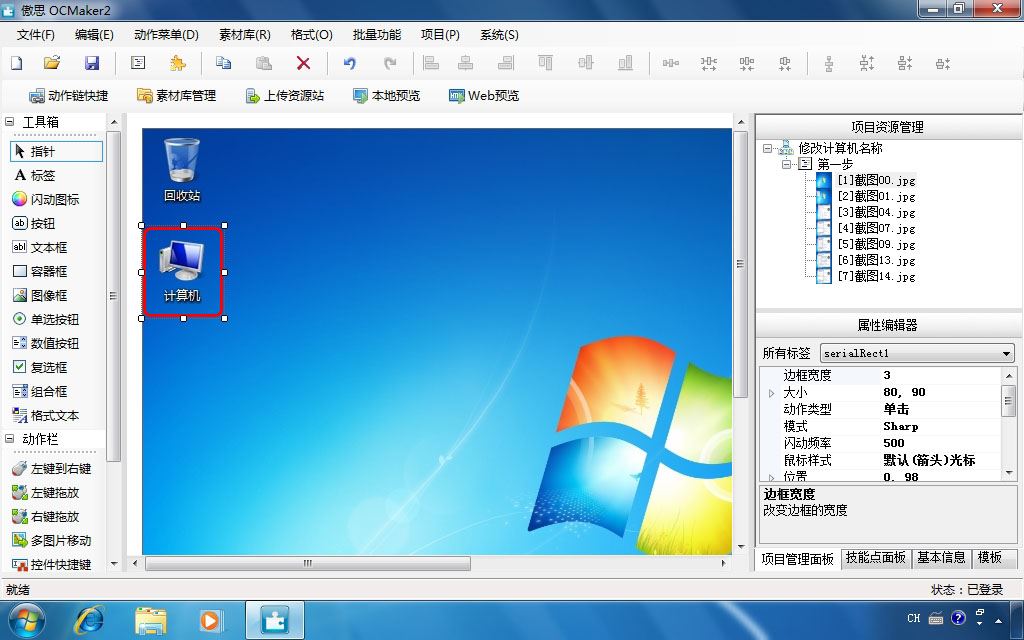Open Windows Explorer from taskbar
1024x640 pixels.
150,620
